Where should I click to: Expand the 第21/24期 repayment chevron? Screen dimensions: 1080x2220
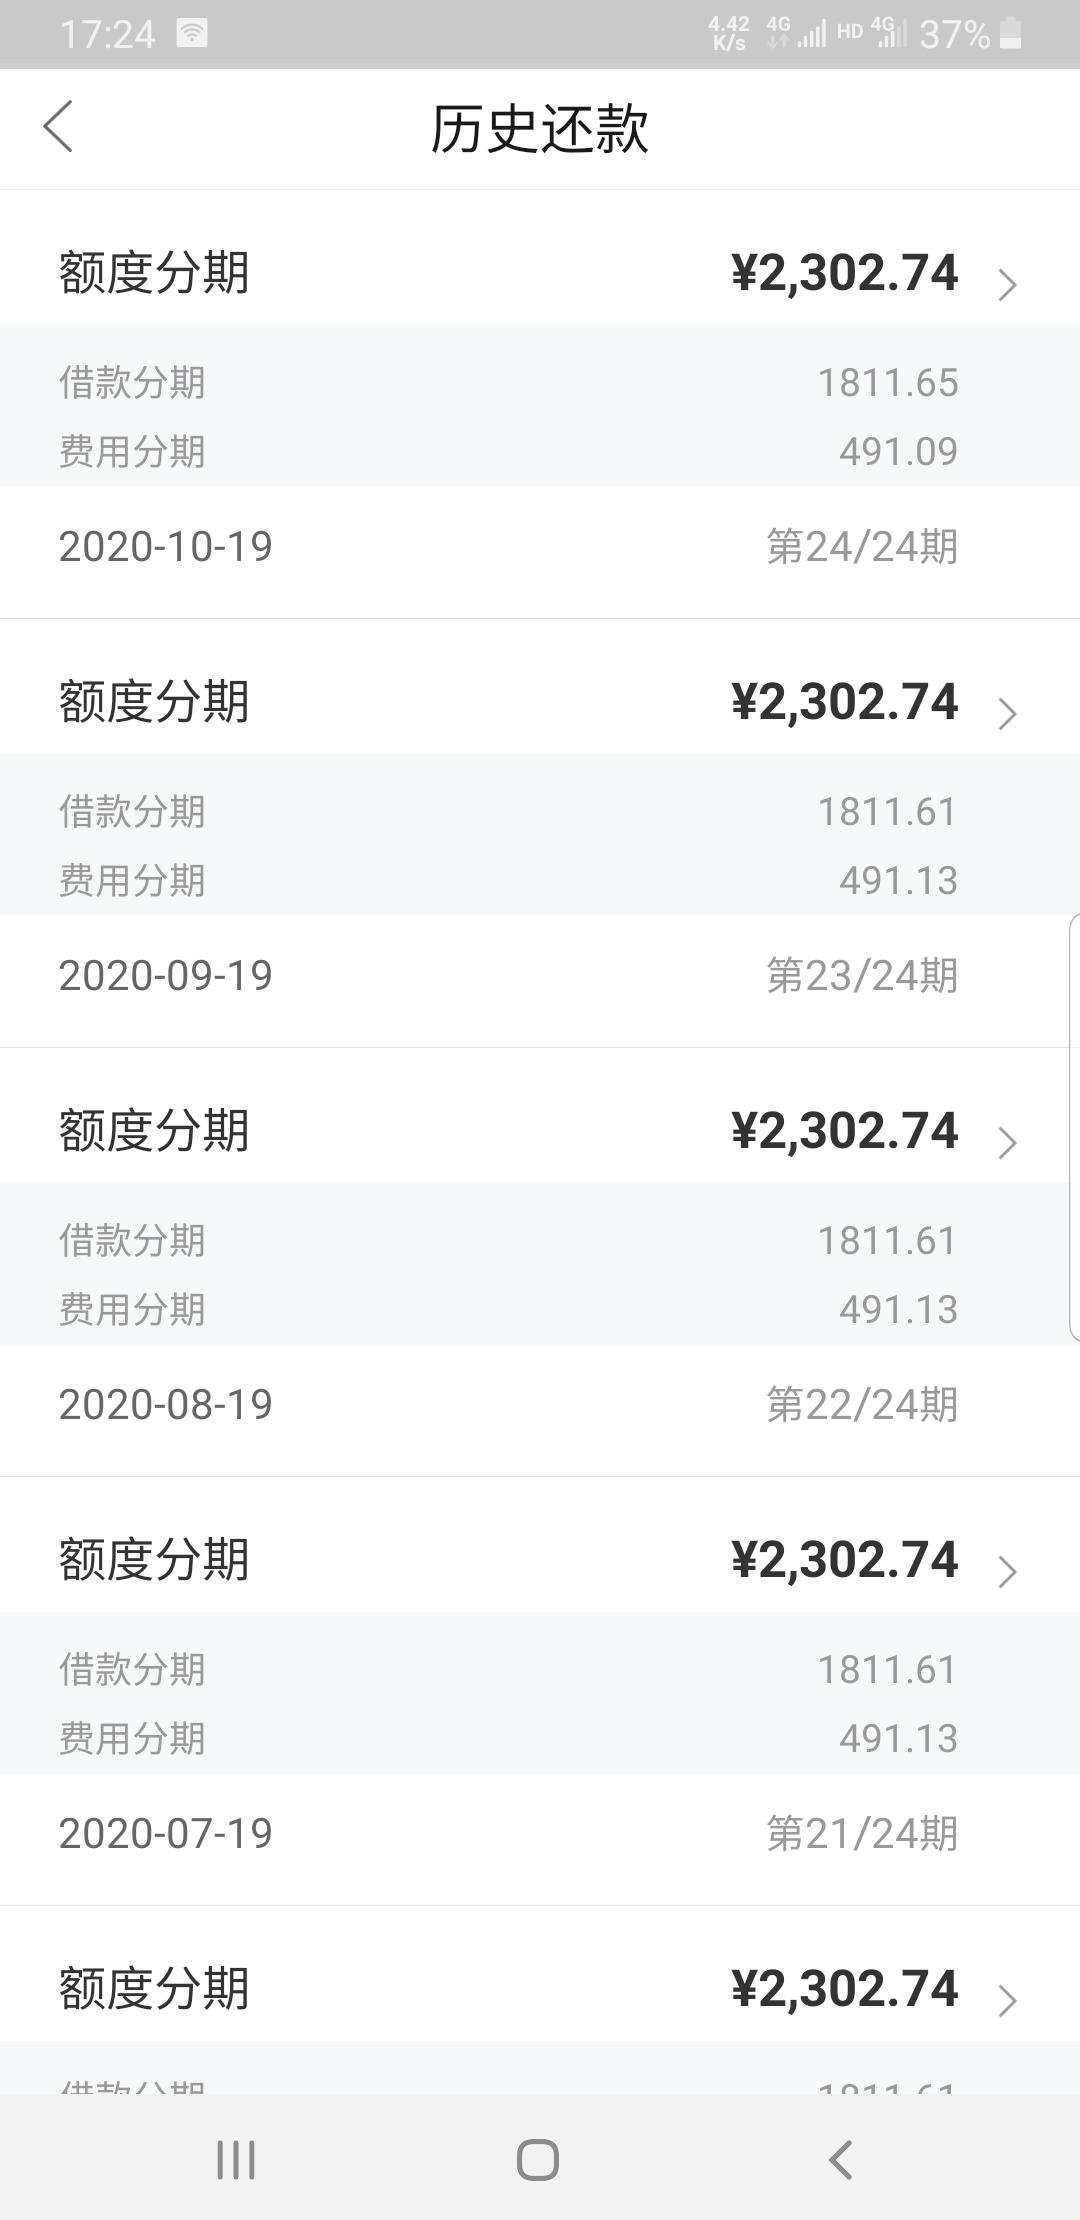point(1007,1573)
